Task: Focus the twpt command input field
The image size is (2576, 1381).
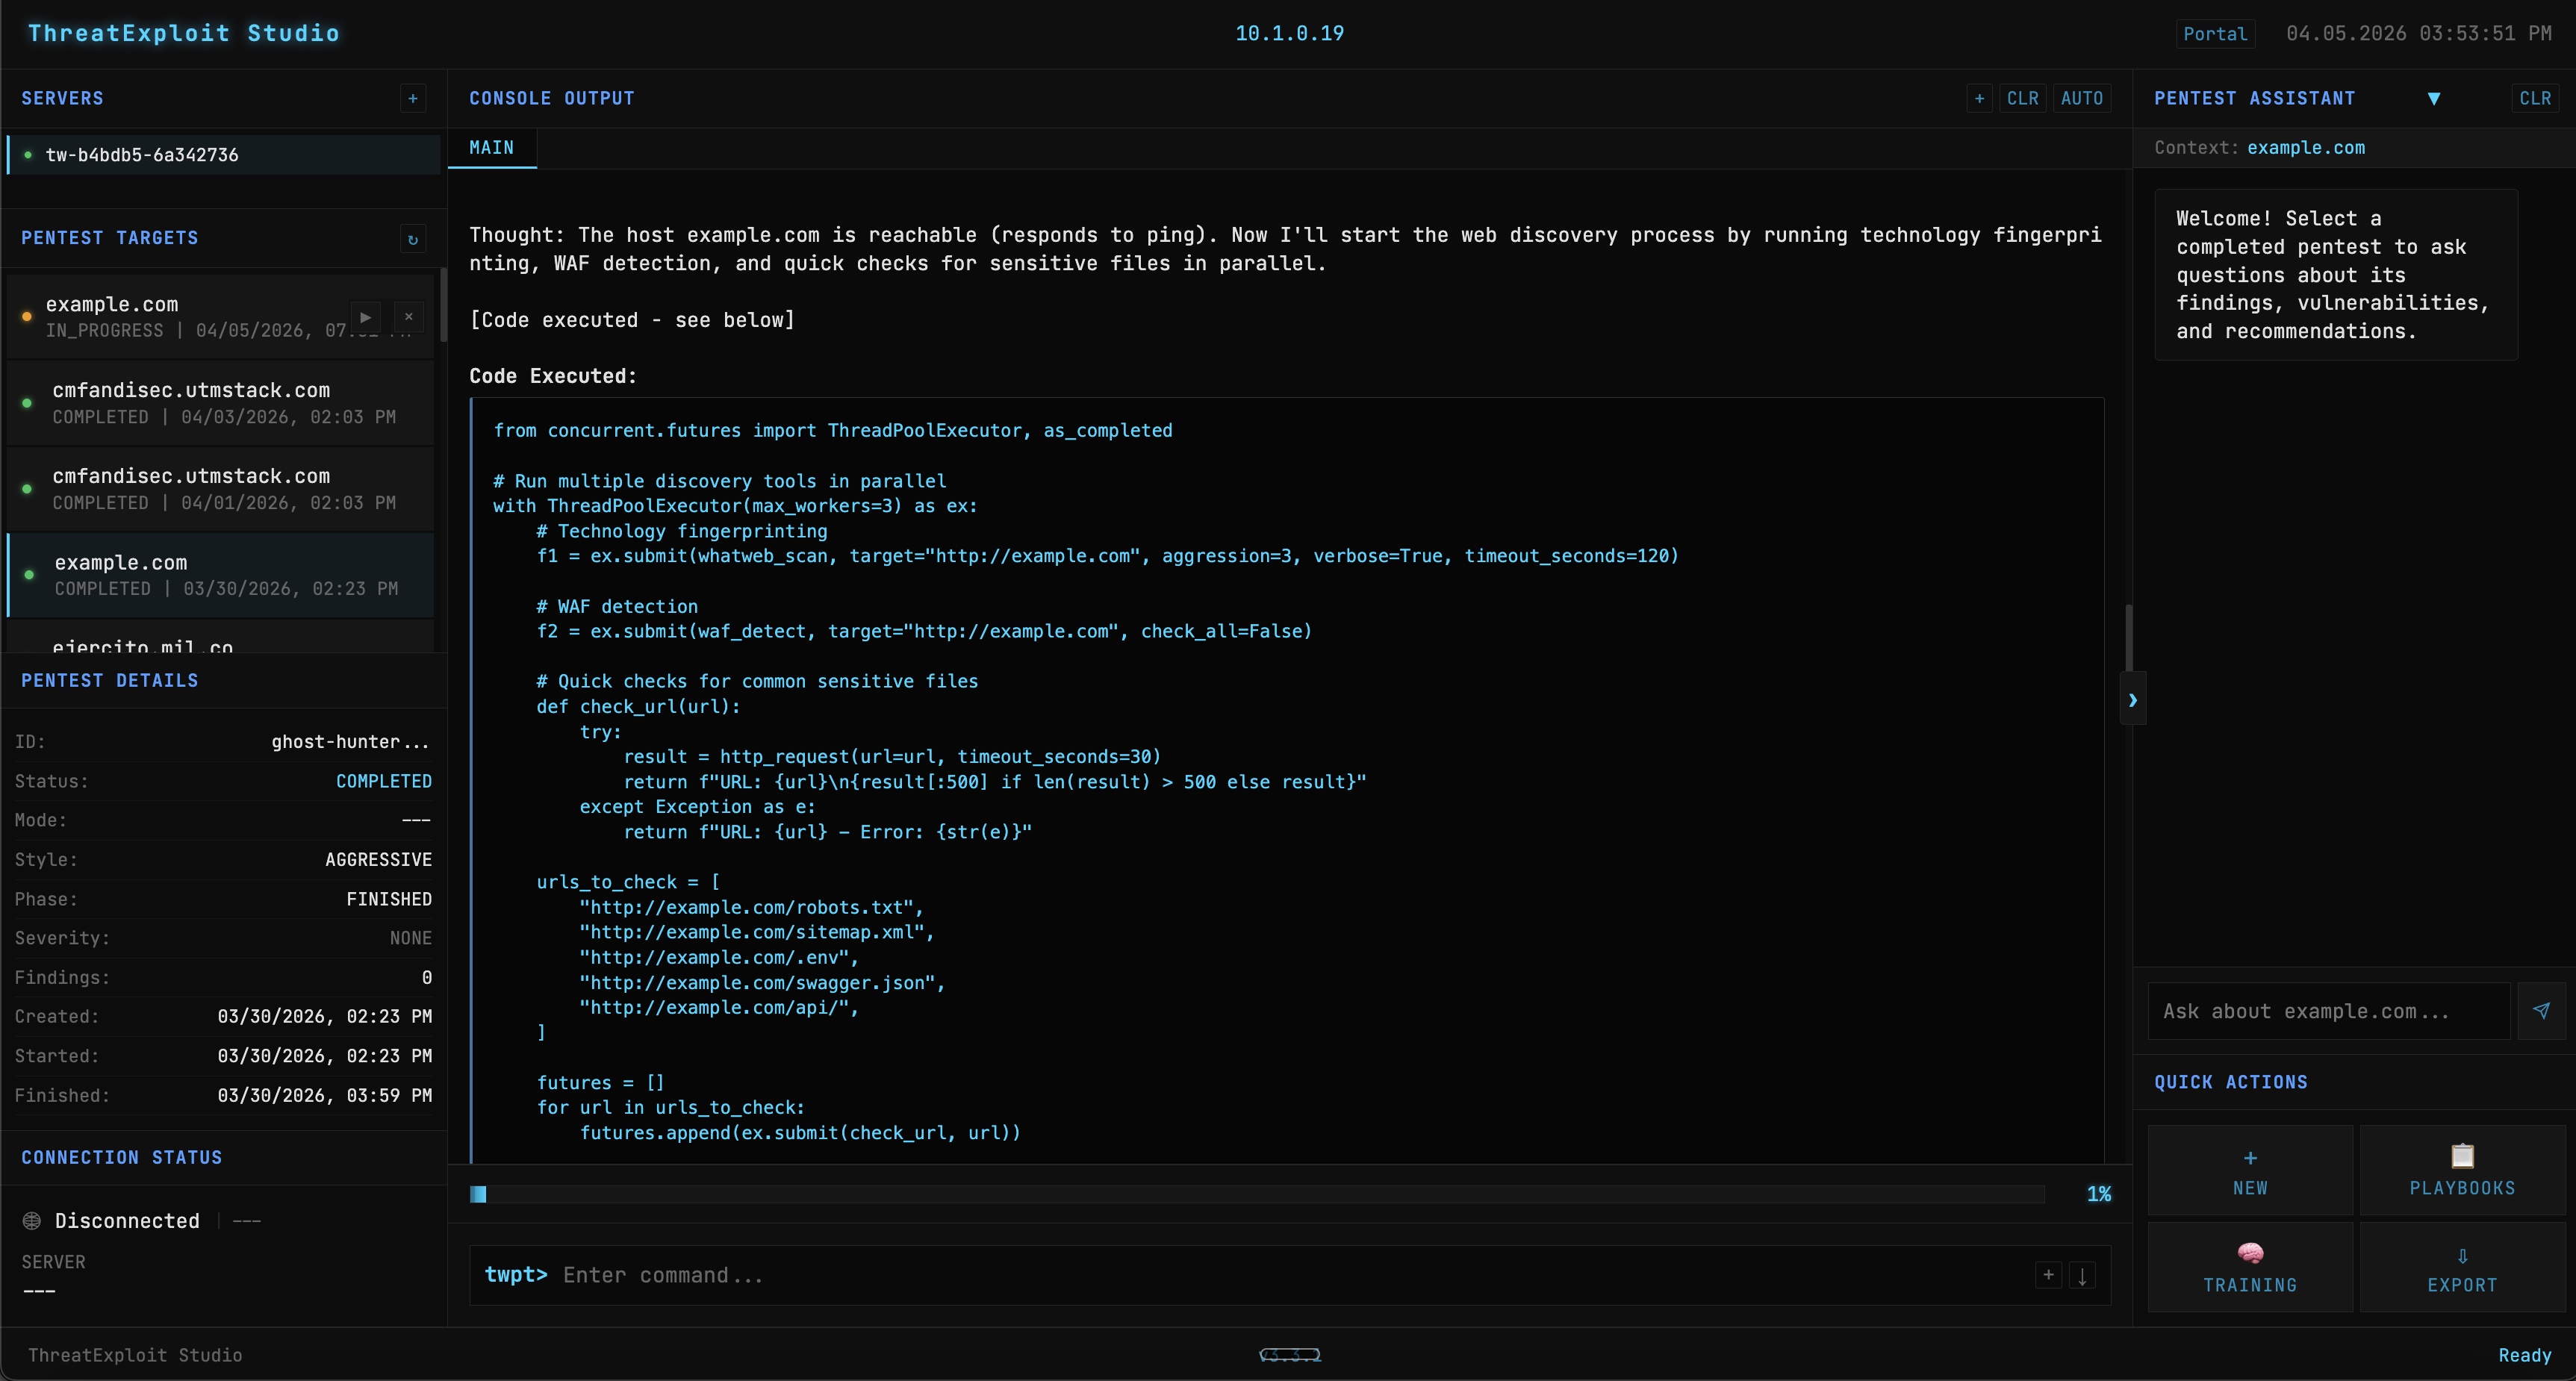Action: click(1290, 1275)
